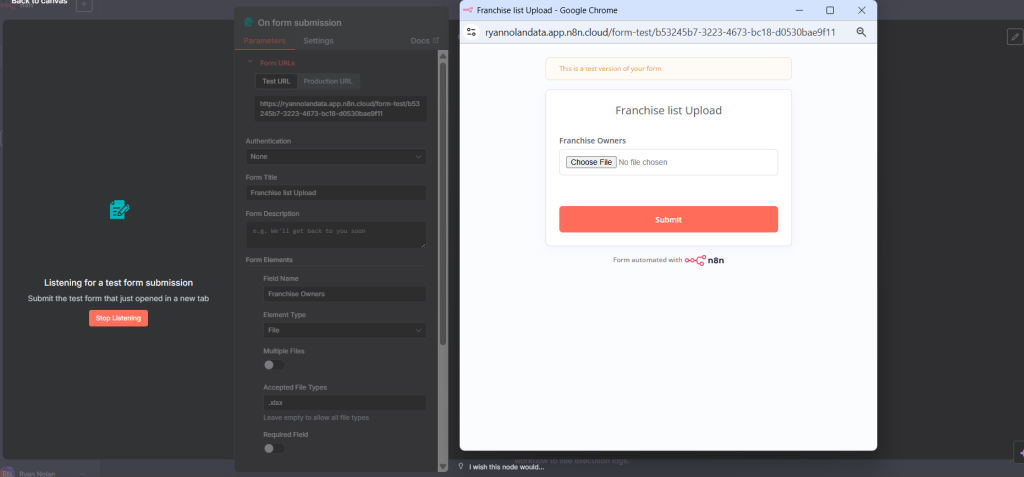Click the Listening for a test form submission text
1024x477 pixels.
point(118,283)
